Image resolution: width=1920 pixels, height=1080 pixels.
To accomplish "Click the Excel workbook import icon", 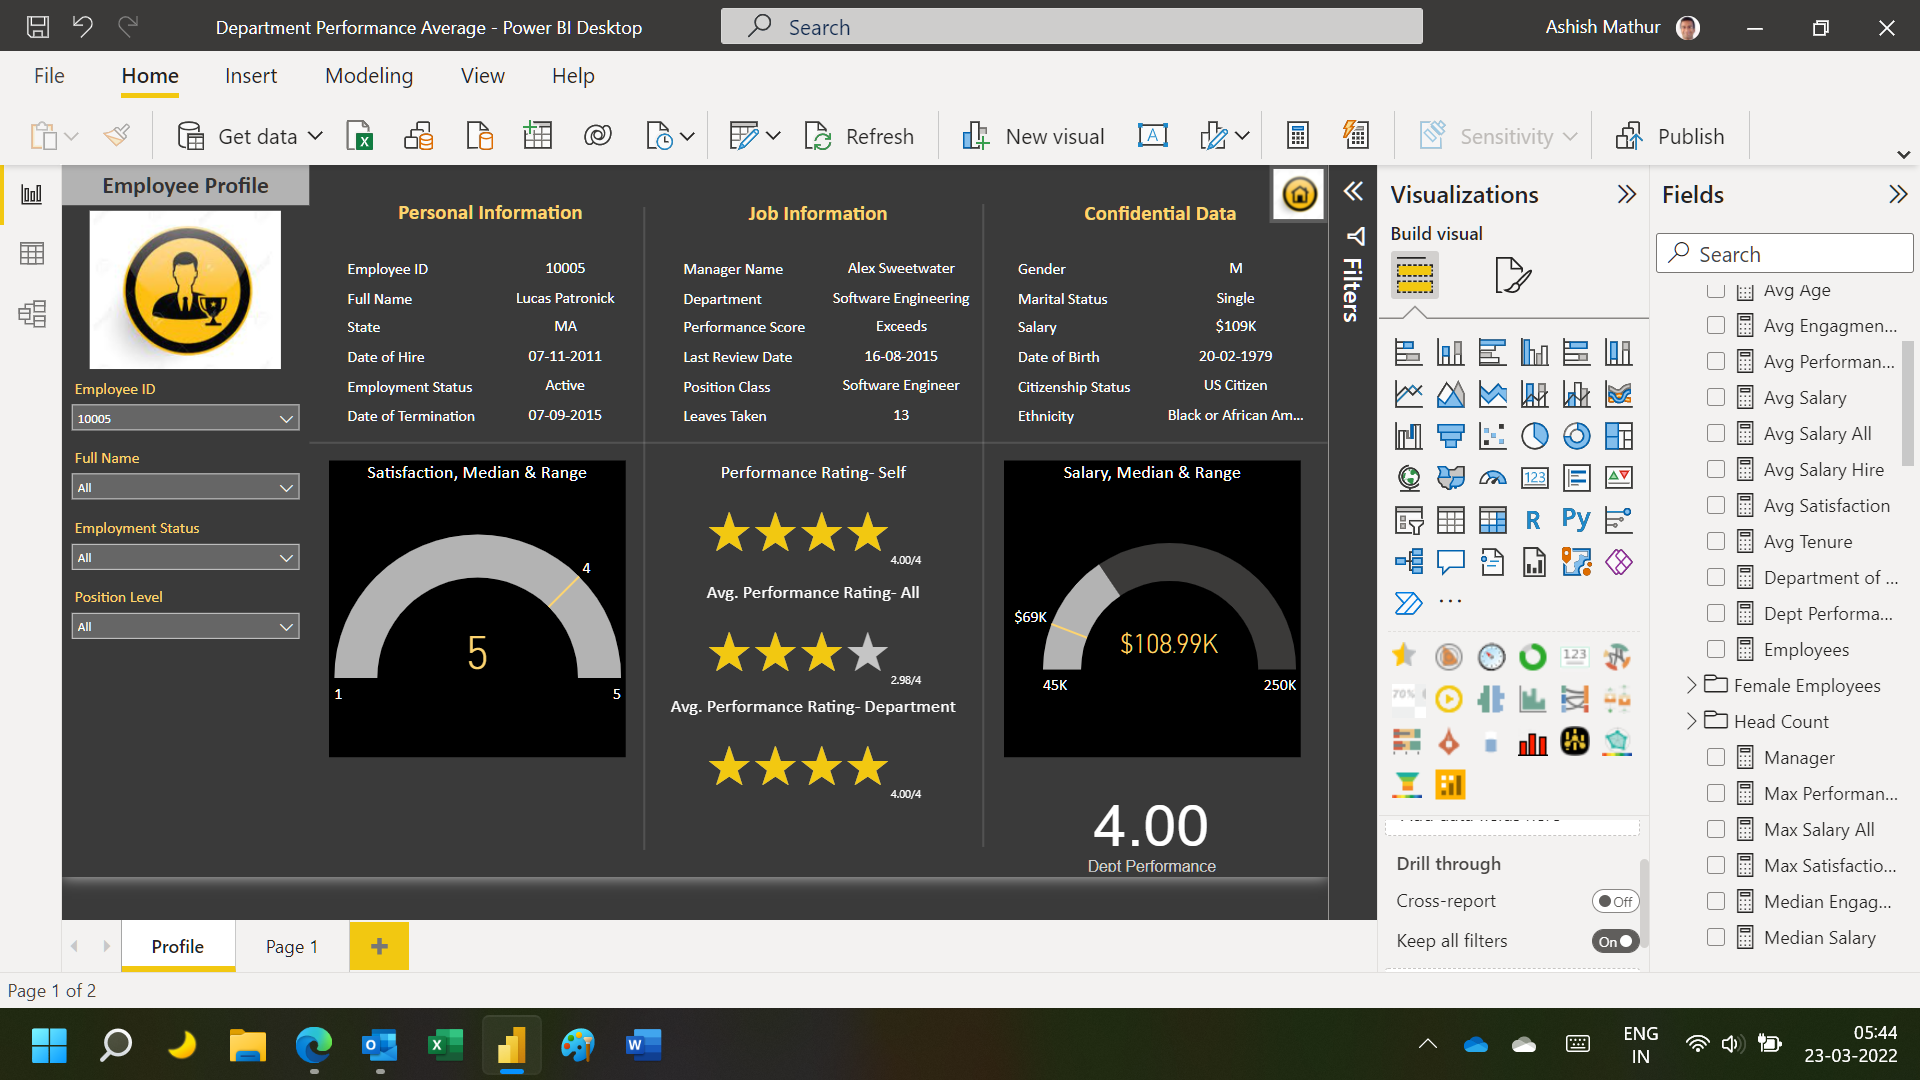I will pyautogui.click(x=359, y=136).
